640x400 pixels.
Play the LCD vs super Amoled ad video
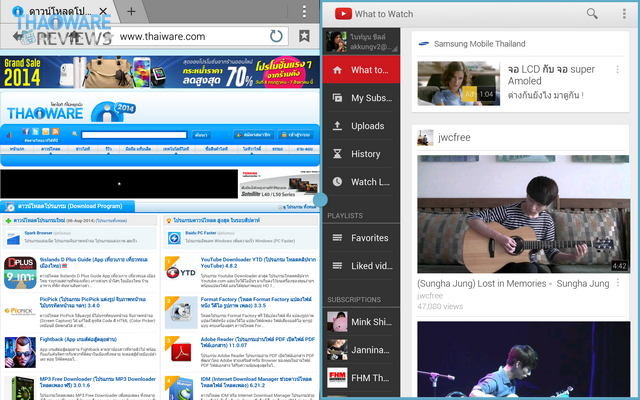click(458, 83)
